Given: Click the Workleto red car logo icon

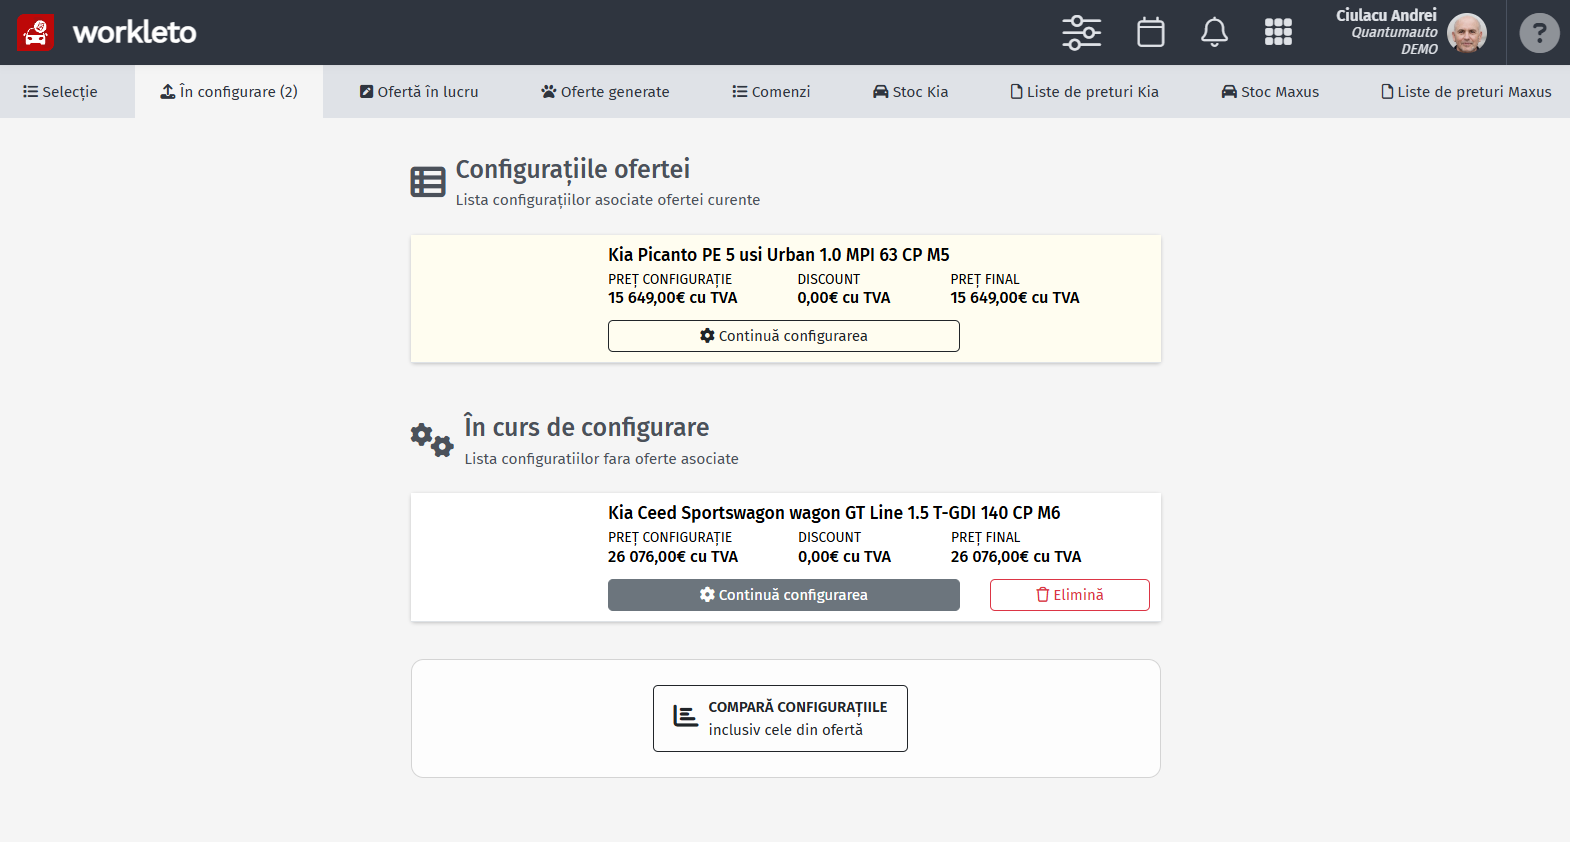Looking at the screenshot, I should (36, 32).
